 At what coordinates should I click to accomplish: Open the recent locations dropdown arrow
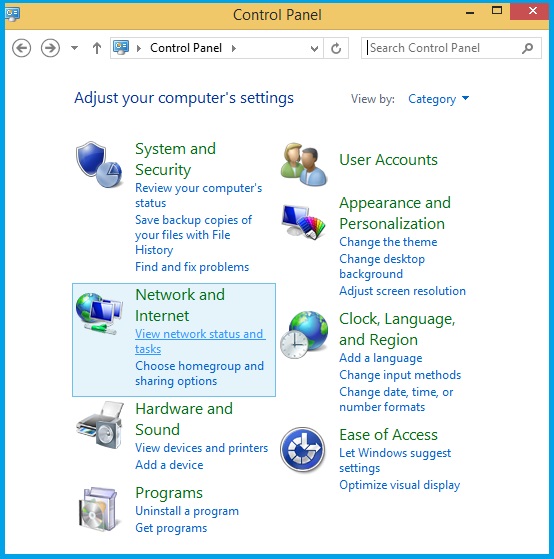[75, 48]
